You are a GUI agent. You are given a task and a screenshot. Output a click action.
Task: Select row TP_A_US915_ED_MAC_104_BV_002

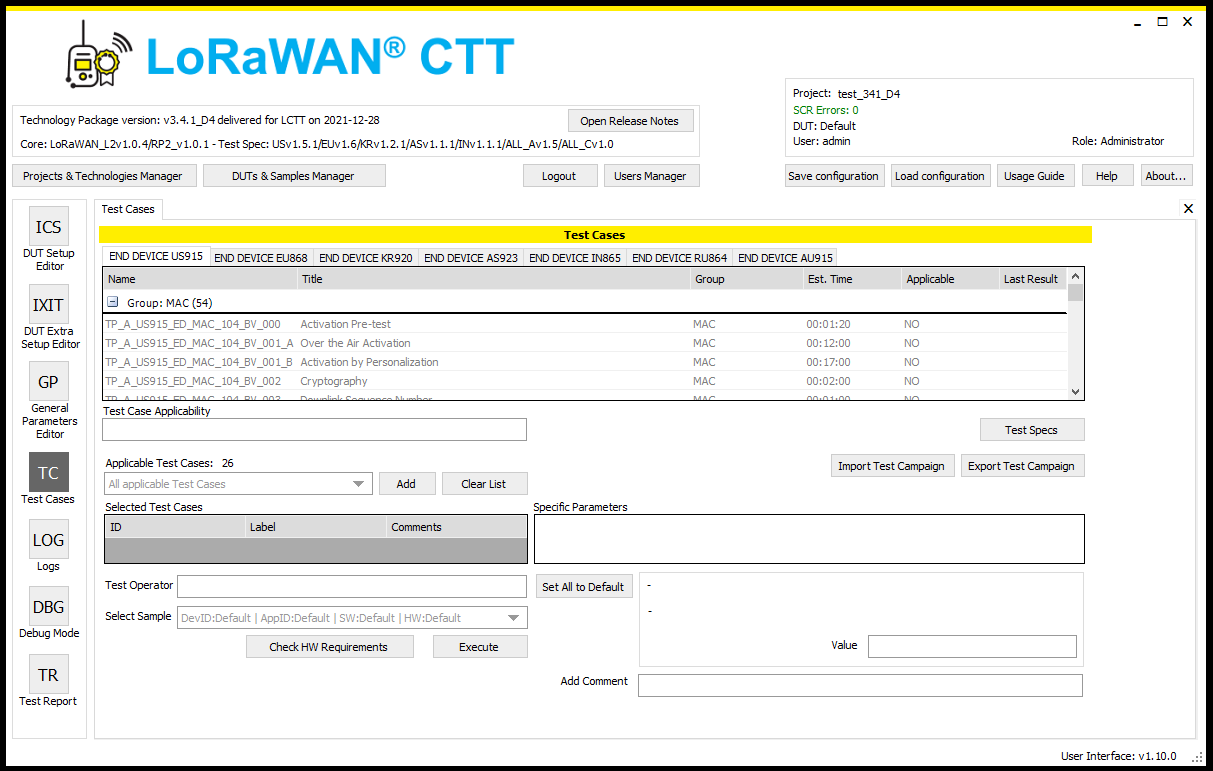coord(585,381)
